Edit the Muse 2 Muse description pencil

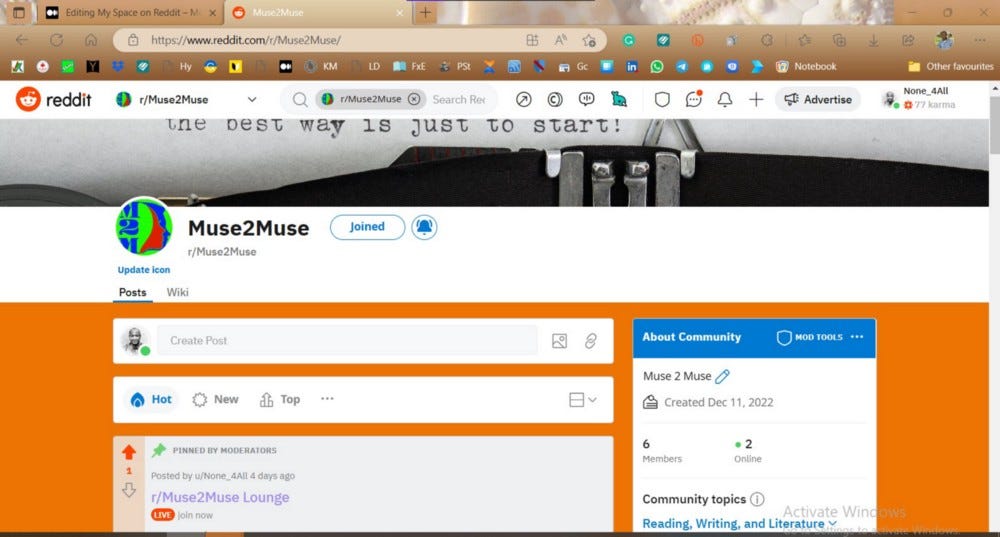point(722,376)
